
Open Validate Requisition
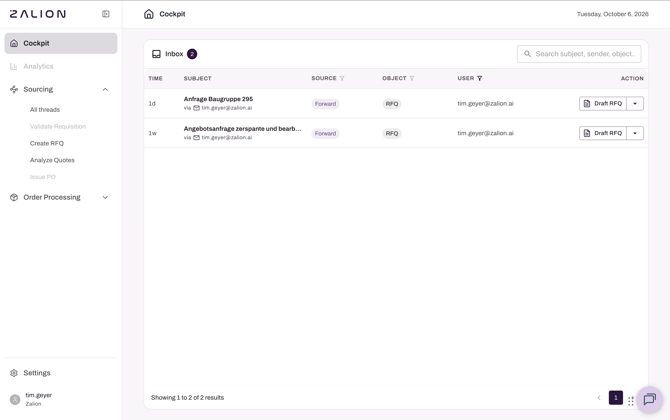coord(58,126)
